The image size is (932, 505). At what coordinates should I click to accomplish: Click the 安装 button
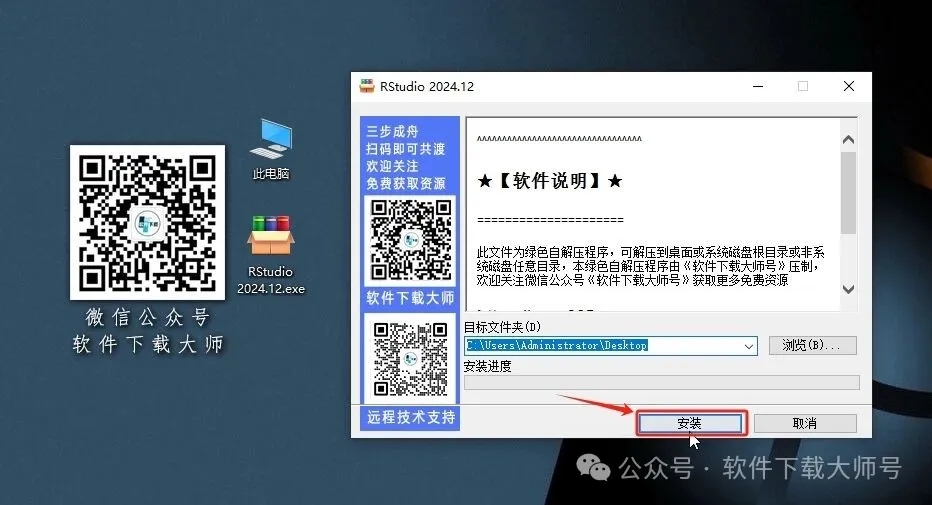[689, 423]
